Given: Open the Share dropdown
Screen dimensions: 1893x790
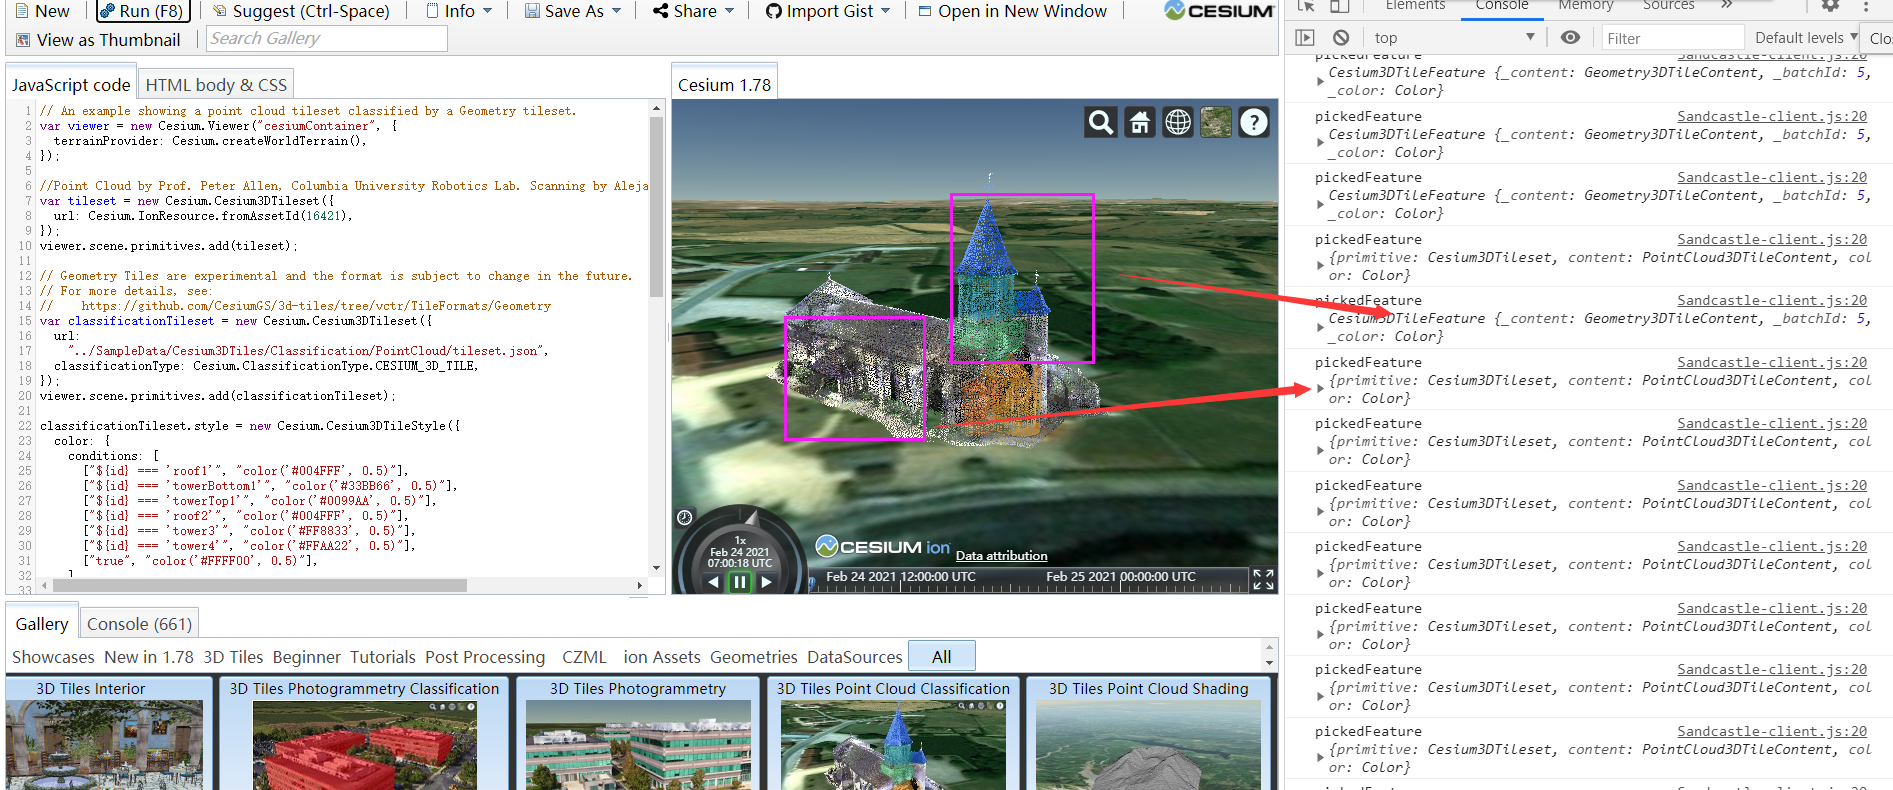Looking at the screenshot, I should [x=693, y=11].
